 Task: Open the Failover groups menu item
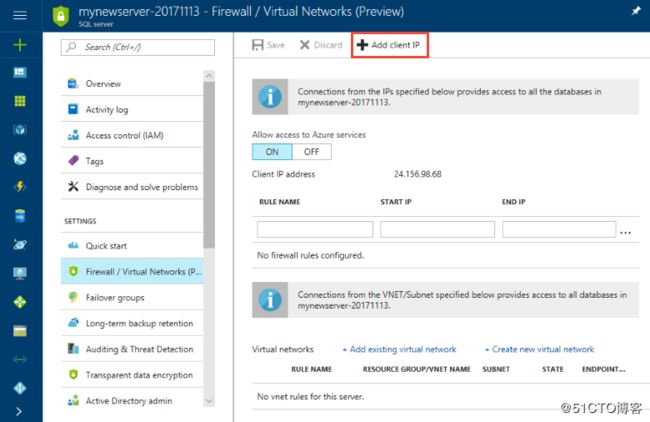(132, 298)
